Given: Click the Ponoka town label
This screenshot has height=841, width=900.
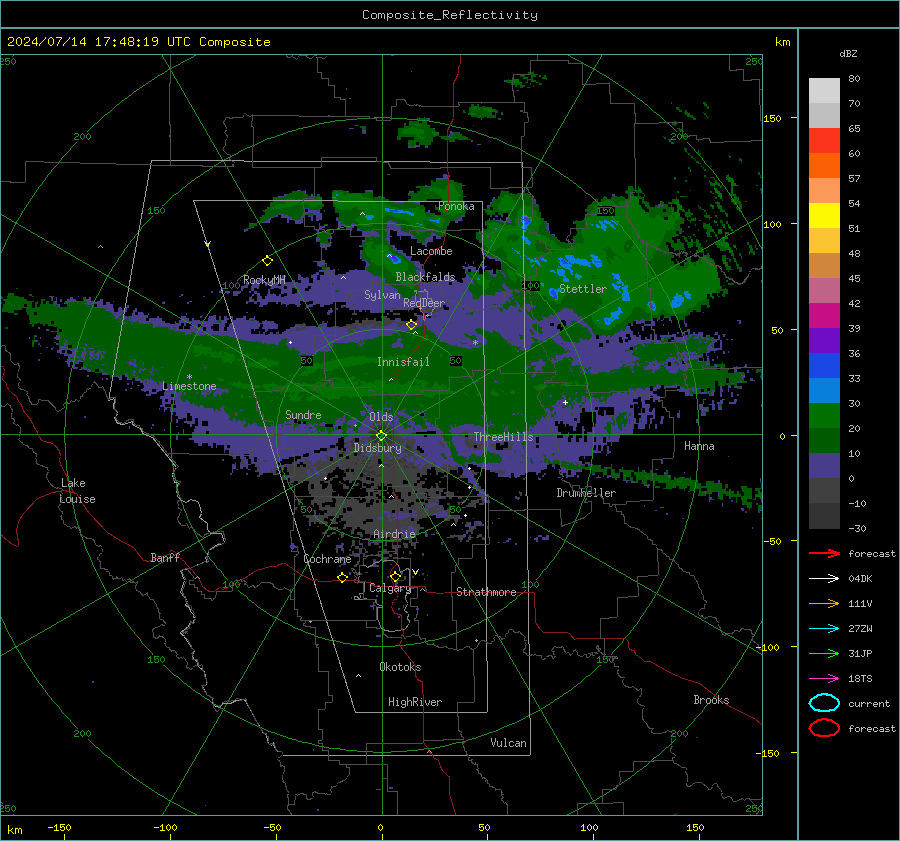Looking at the screenshot, I should [x=456, y=207].
